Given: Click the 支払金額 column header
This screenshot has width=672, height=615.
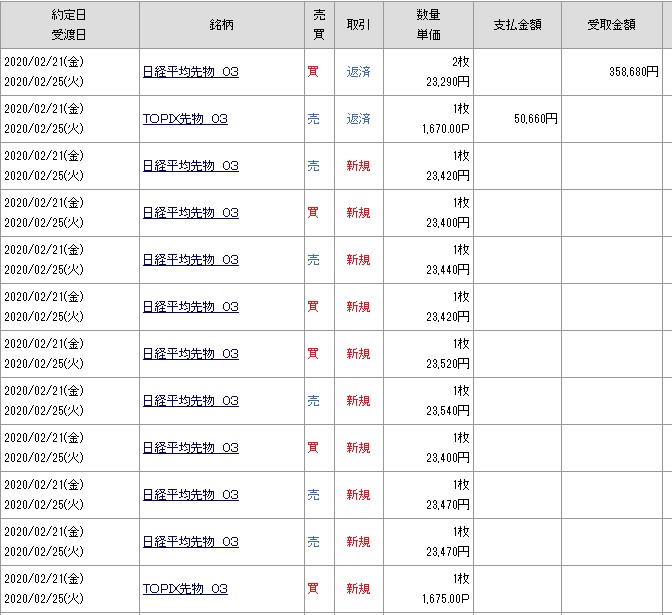Looking at the screenshot, I should point(518,25).
